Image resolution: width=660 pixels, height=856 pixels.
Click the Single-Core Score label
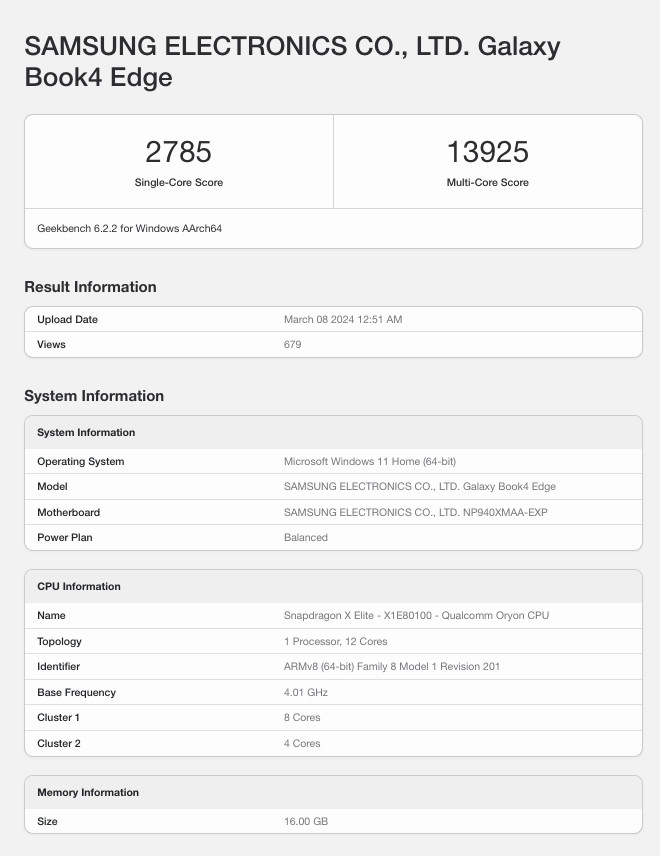point(179,182)
